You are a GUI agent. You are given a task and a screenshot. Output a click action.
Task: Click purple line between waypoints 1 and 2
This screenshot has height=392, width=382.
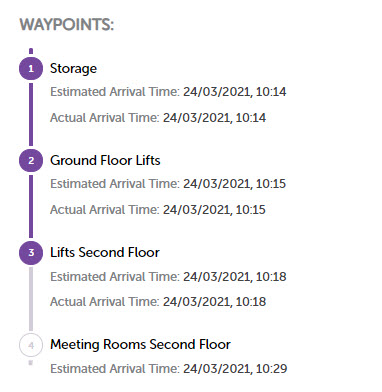coord(31,114)
